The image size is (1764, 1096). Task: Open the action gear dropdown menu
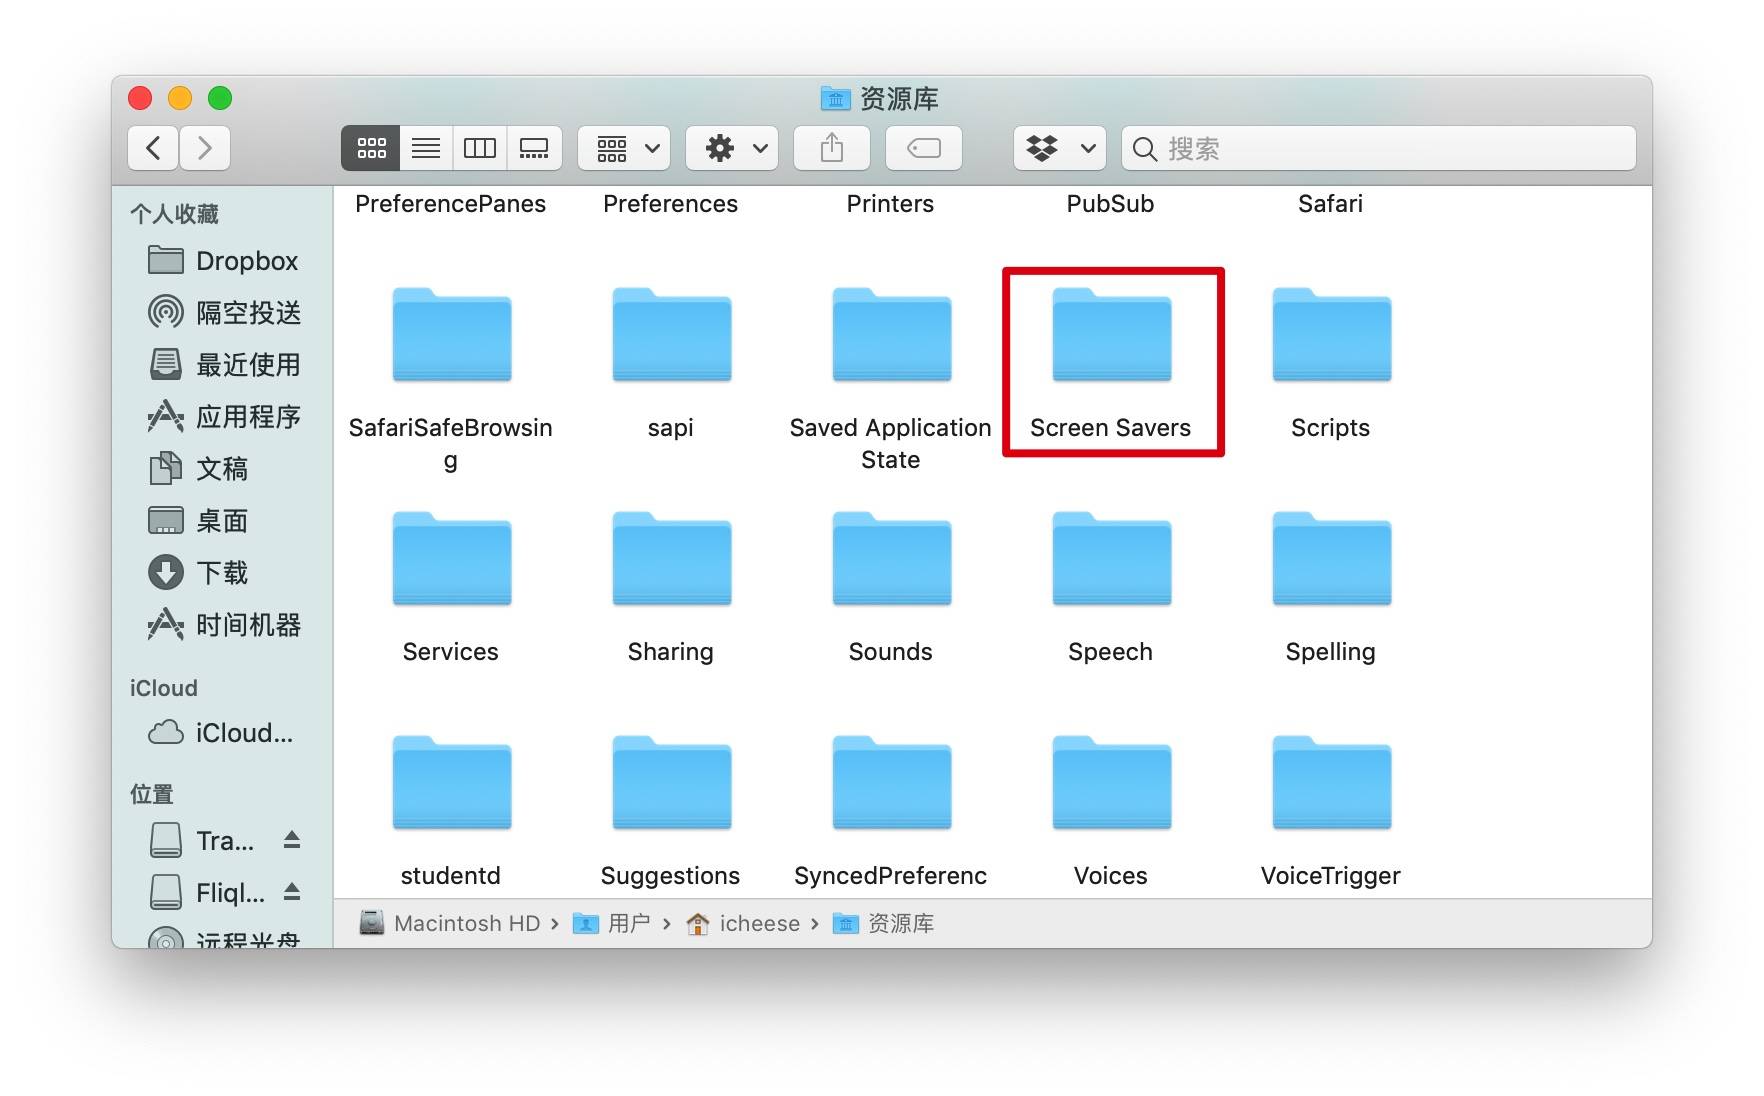pos(731,148)
